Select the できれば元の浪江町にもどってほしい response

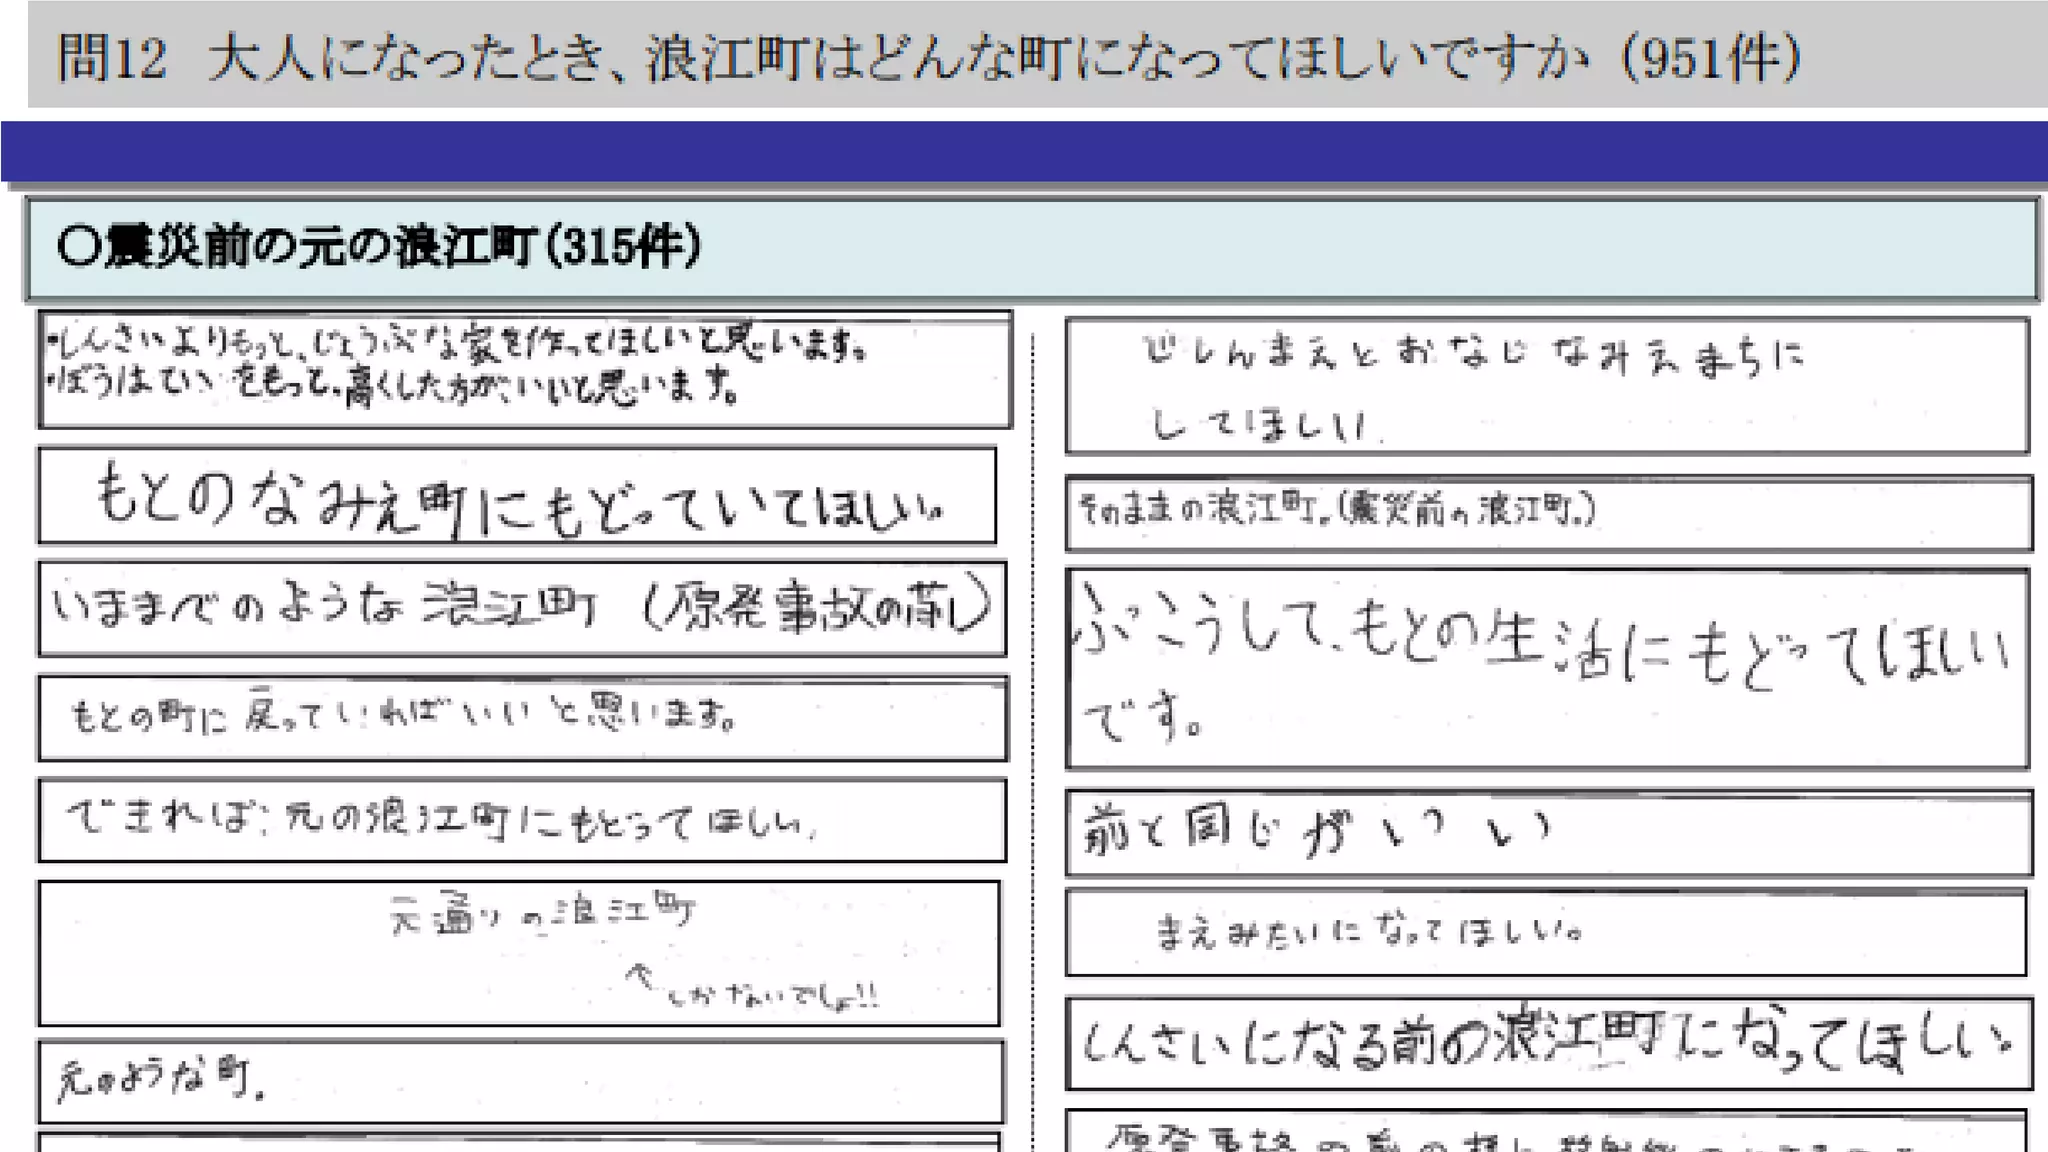[x=521, y=820]
